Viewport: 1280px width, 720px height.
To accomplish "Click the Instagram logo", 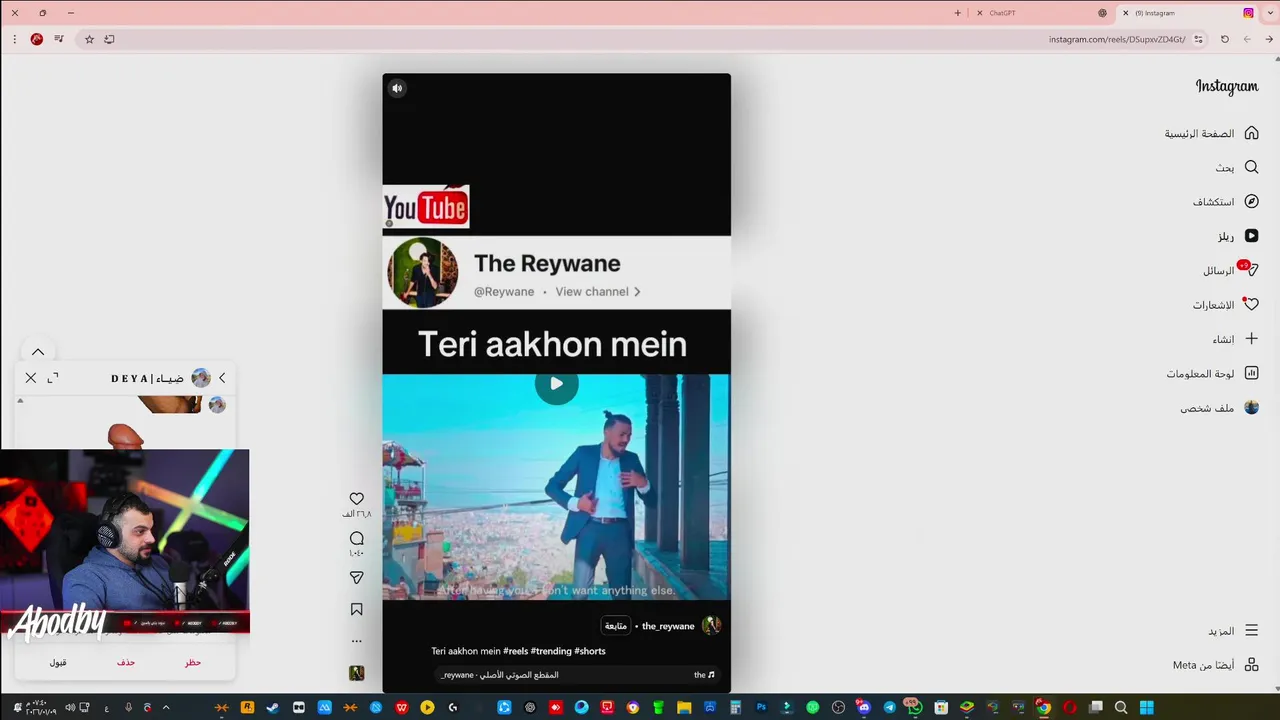I will (x=1227, y=87).
